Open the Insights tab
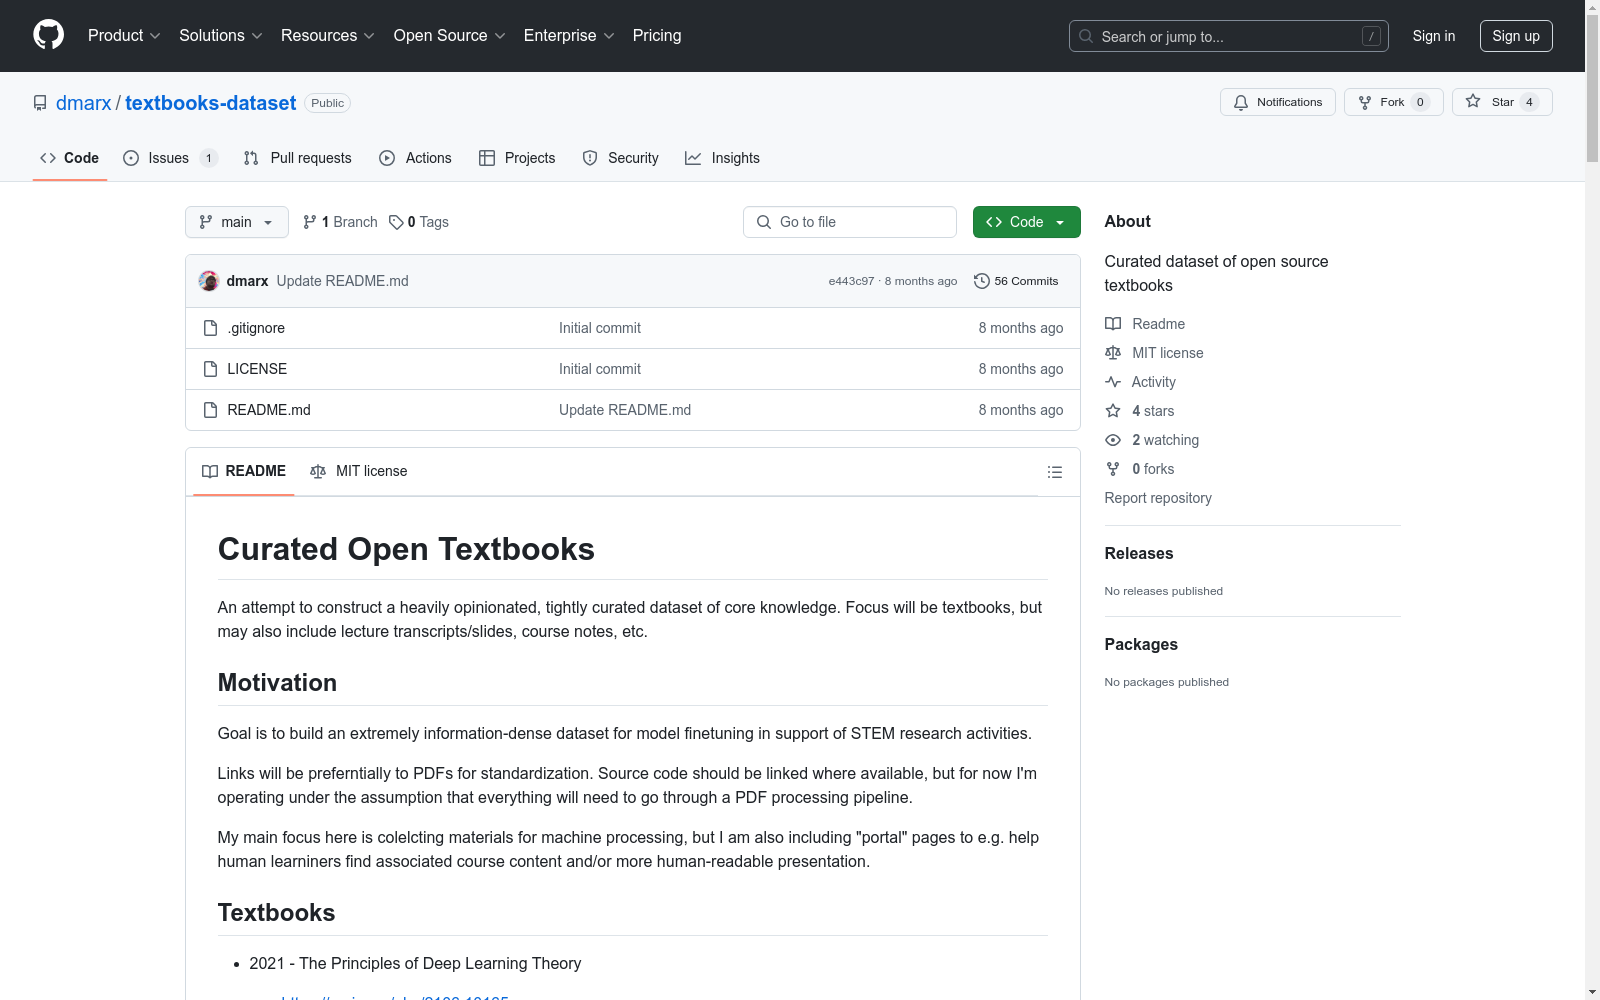This screenshot has width=1600, height=1000. [723, 158]
